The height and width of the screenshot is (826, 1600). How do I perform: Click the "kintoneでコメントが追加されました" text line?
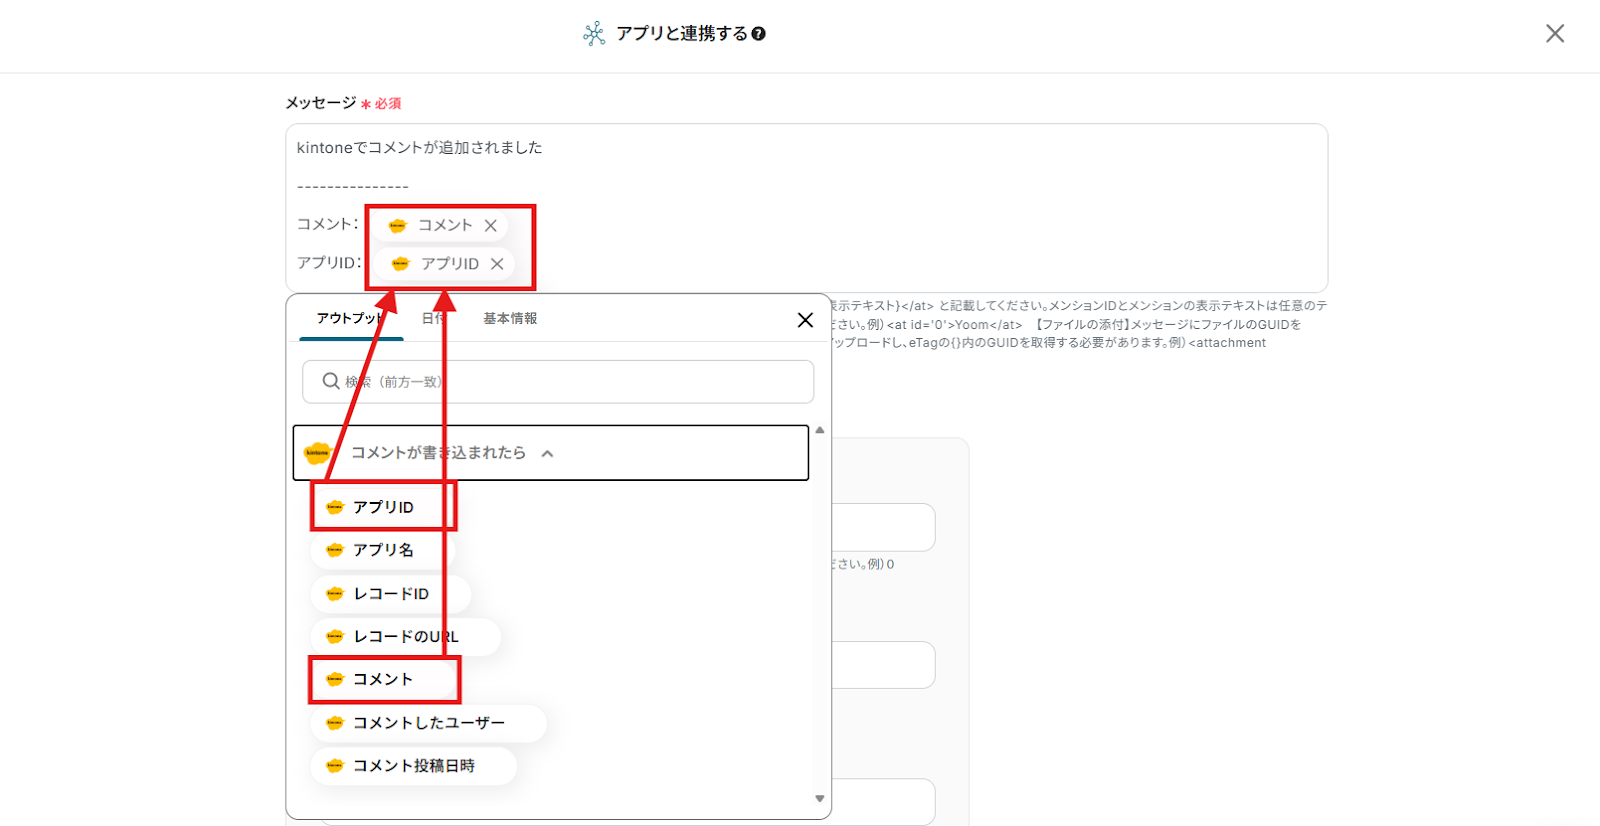tap(419, 148)
